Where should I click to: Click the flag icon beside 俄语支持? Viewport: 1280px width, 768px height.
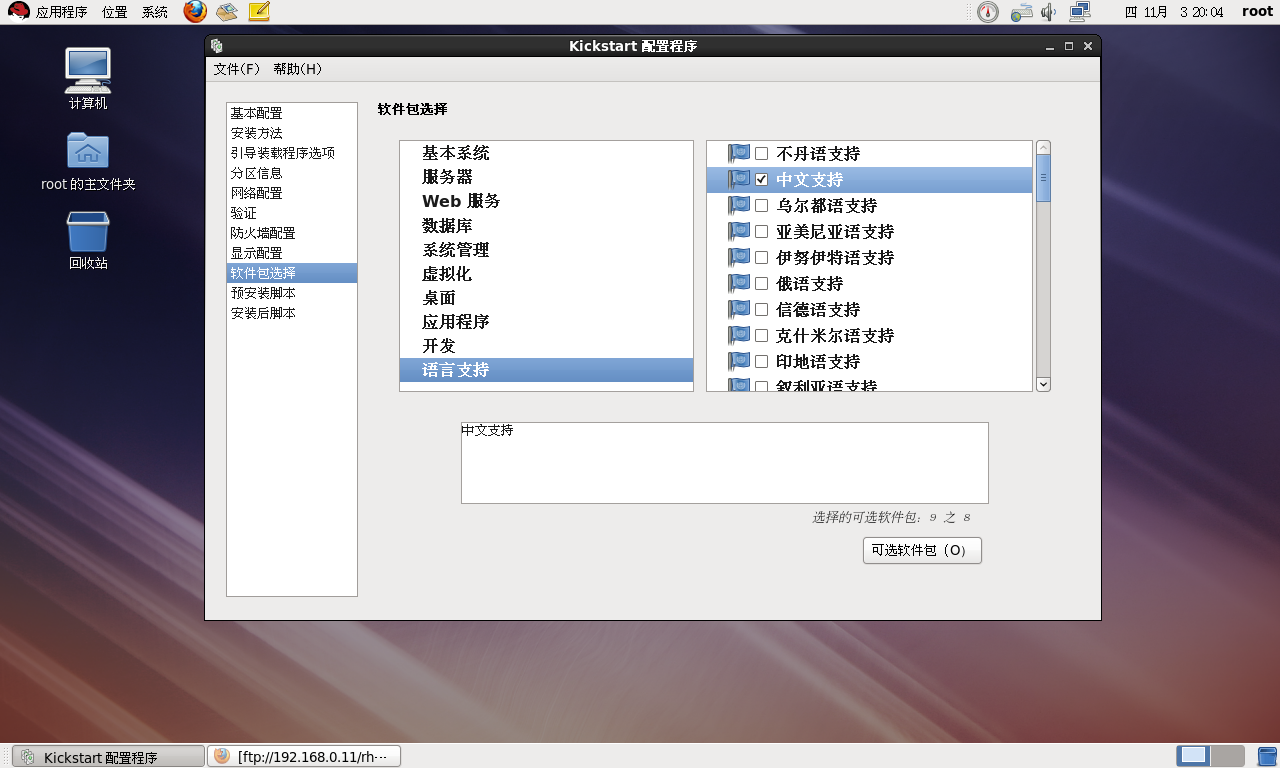pyautogui.click(x=739, y=283)
